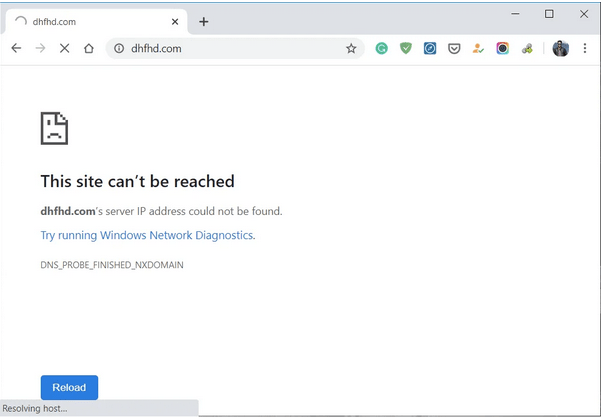Click the blue compass extension icon
This screenshot has height=419, width=603.
coord(430,48)
